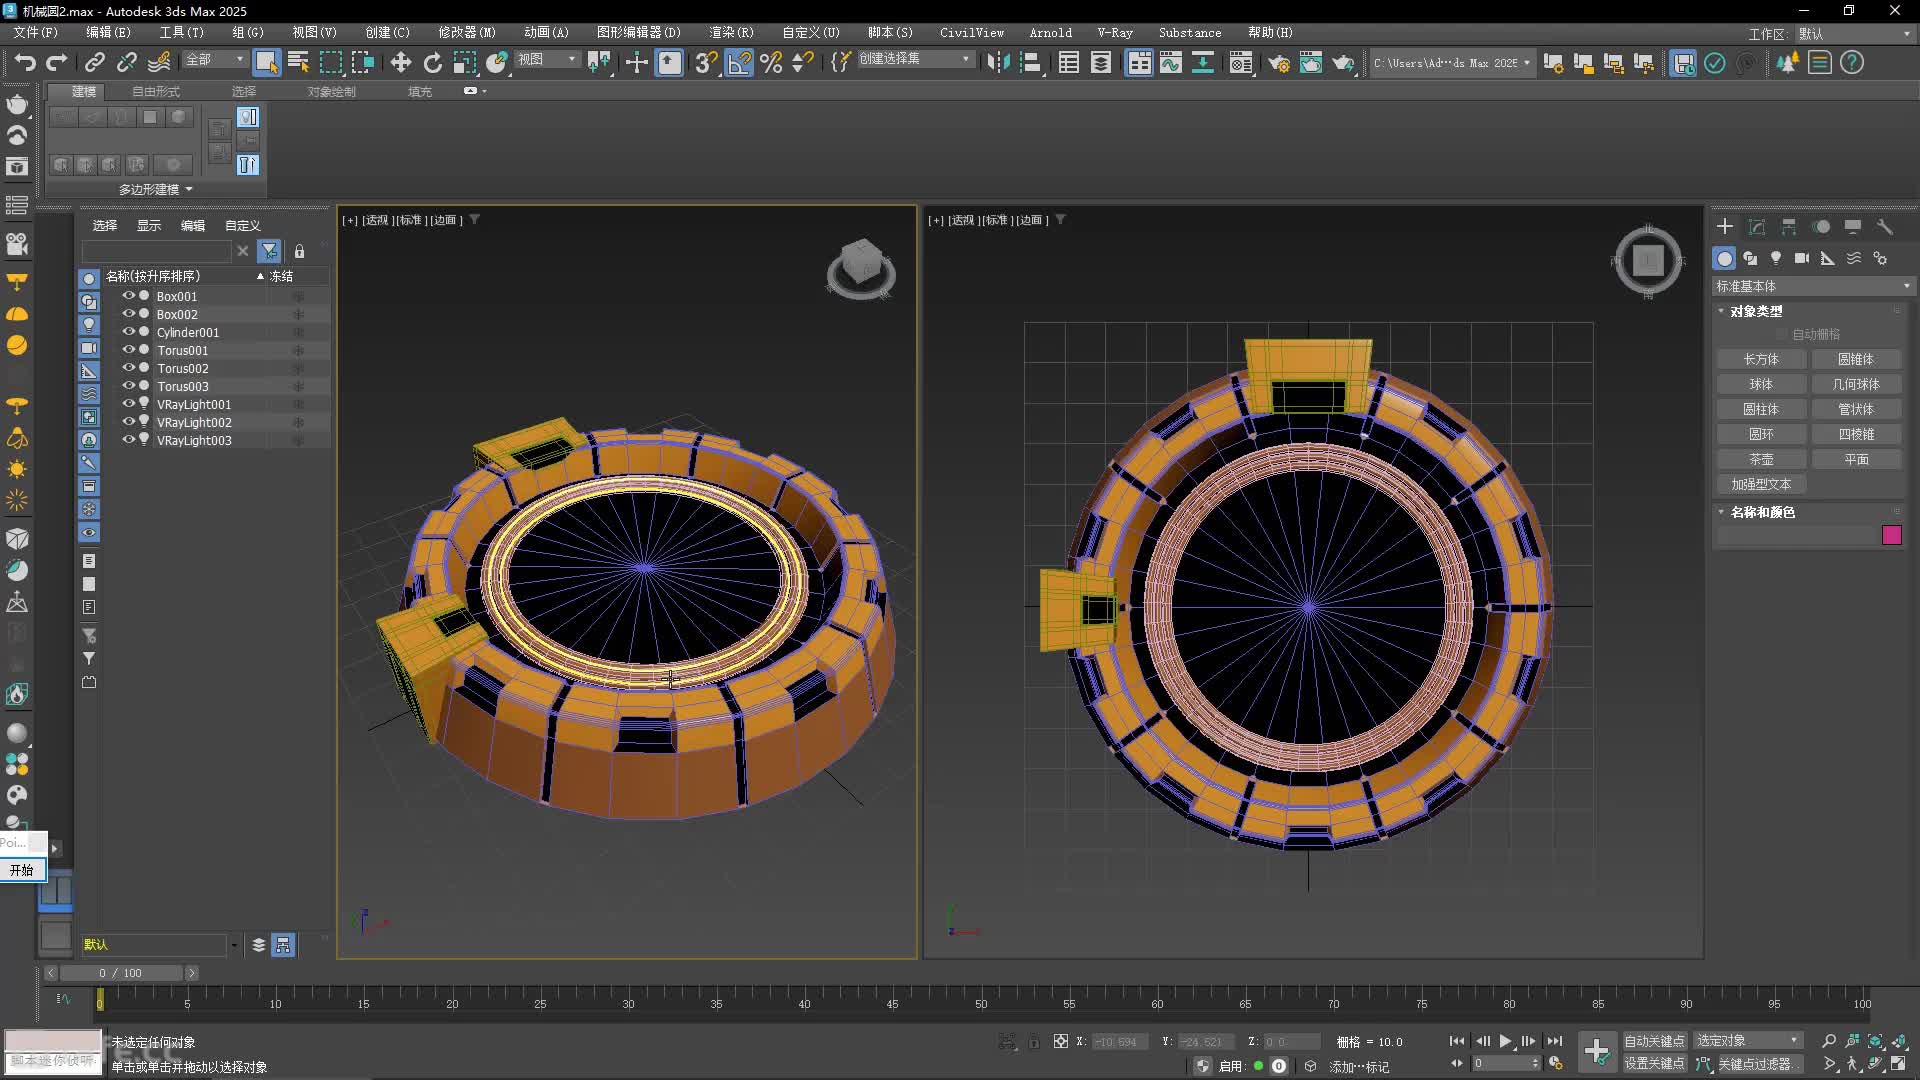Click the object name input field
This screenshot has width=1920, height=1080.
click(1797, 535)
